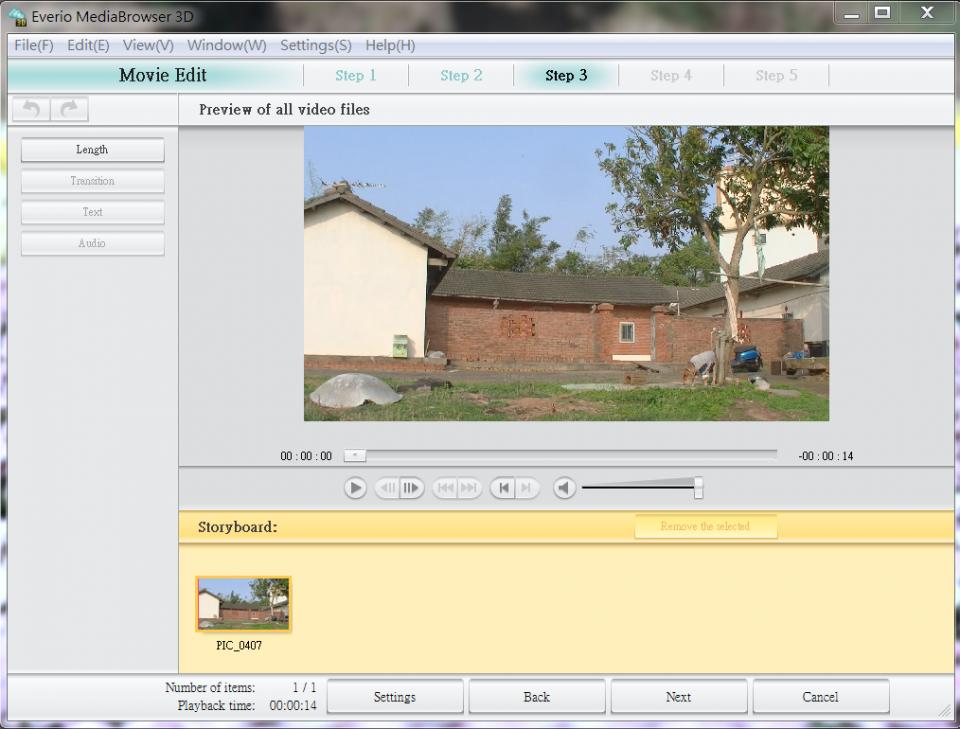
Task: Click the fast forward icon
Action: click(x=469, y=488)
